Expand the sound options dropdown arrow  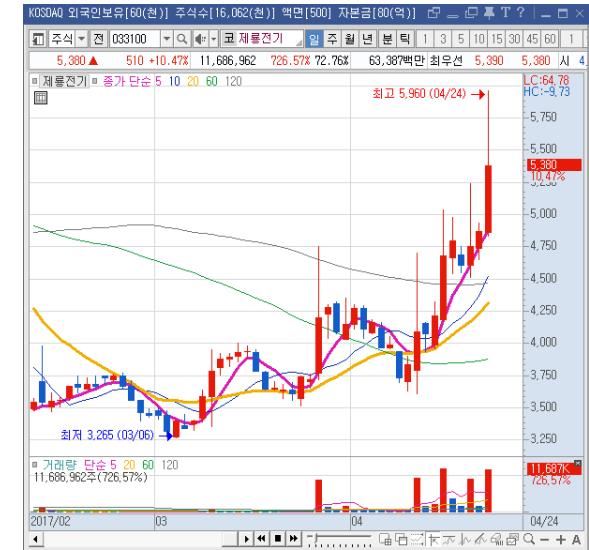point(213,39)
